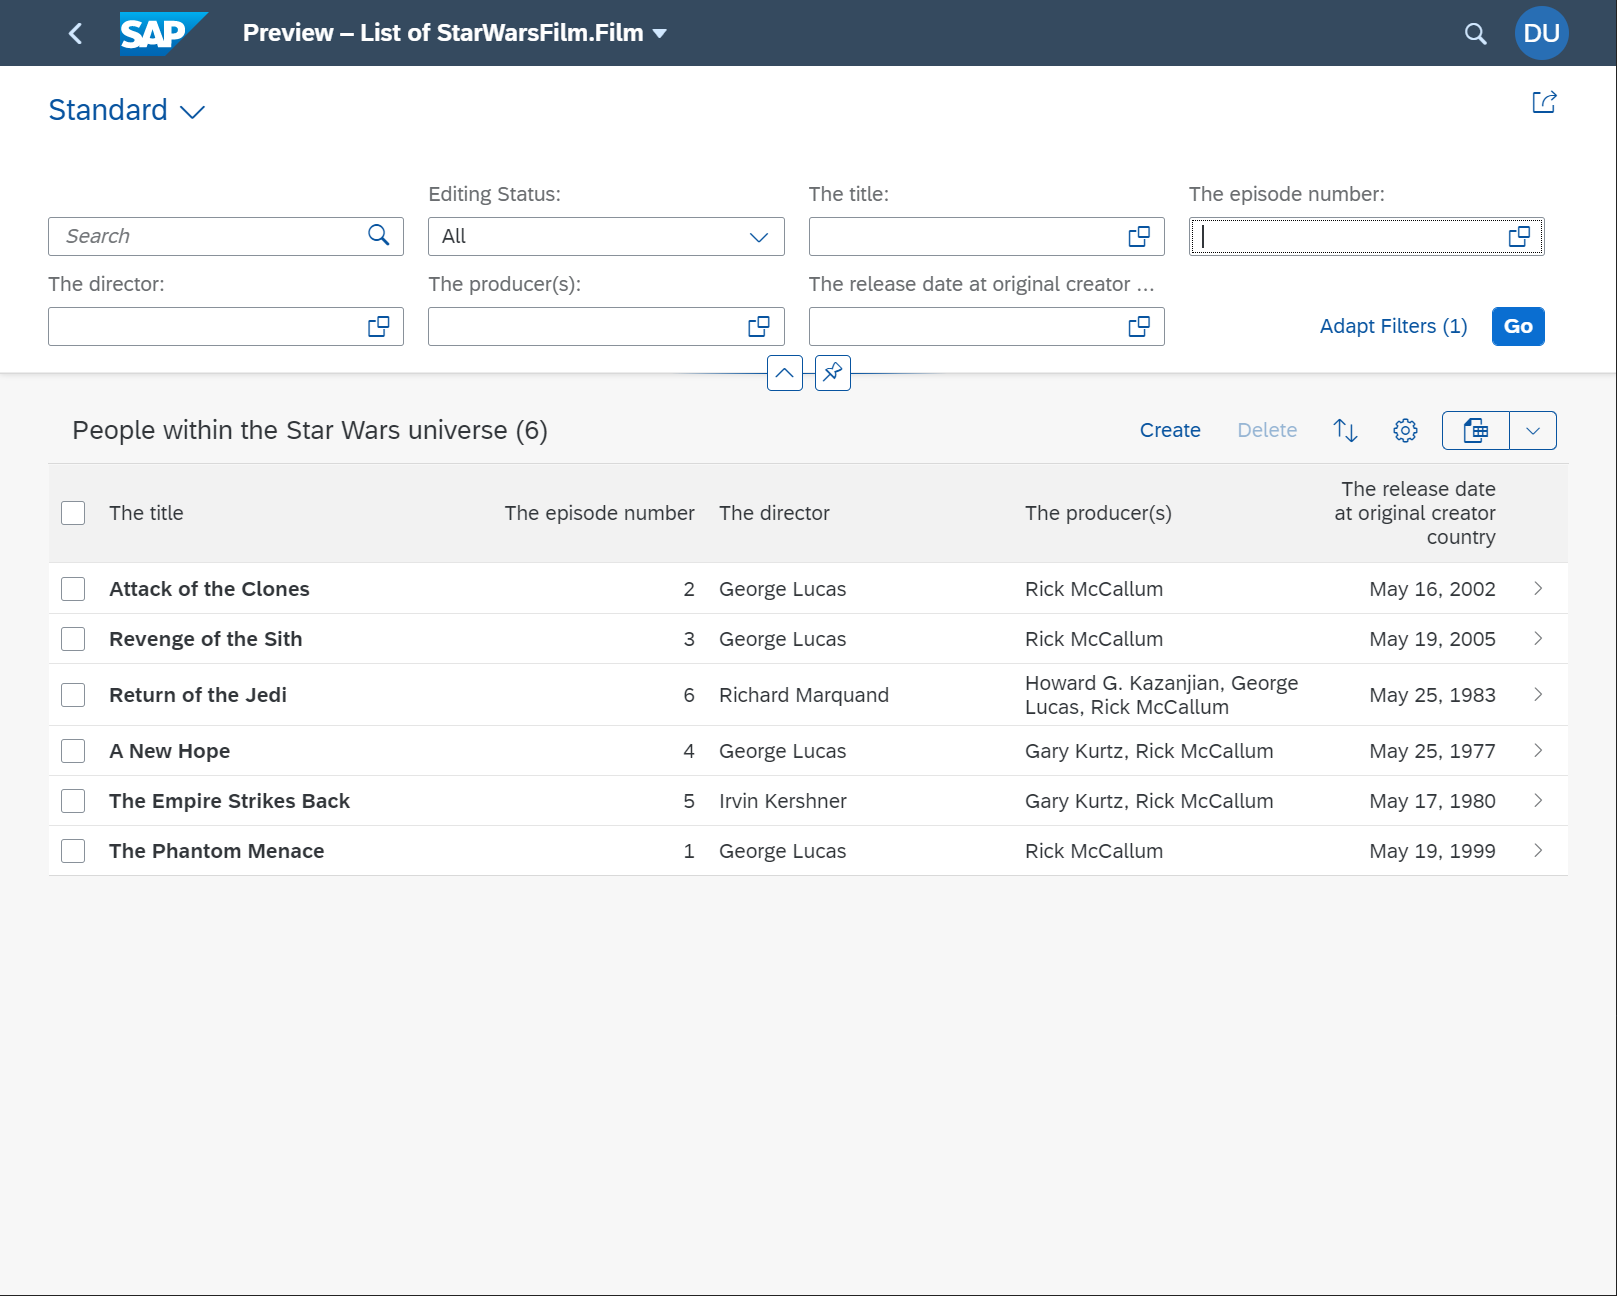Select The Phantom Menace checkbox
The image size is (1617, 1296).
[73, 851]
